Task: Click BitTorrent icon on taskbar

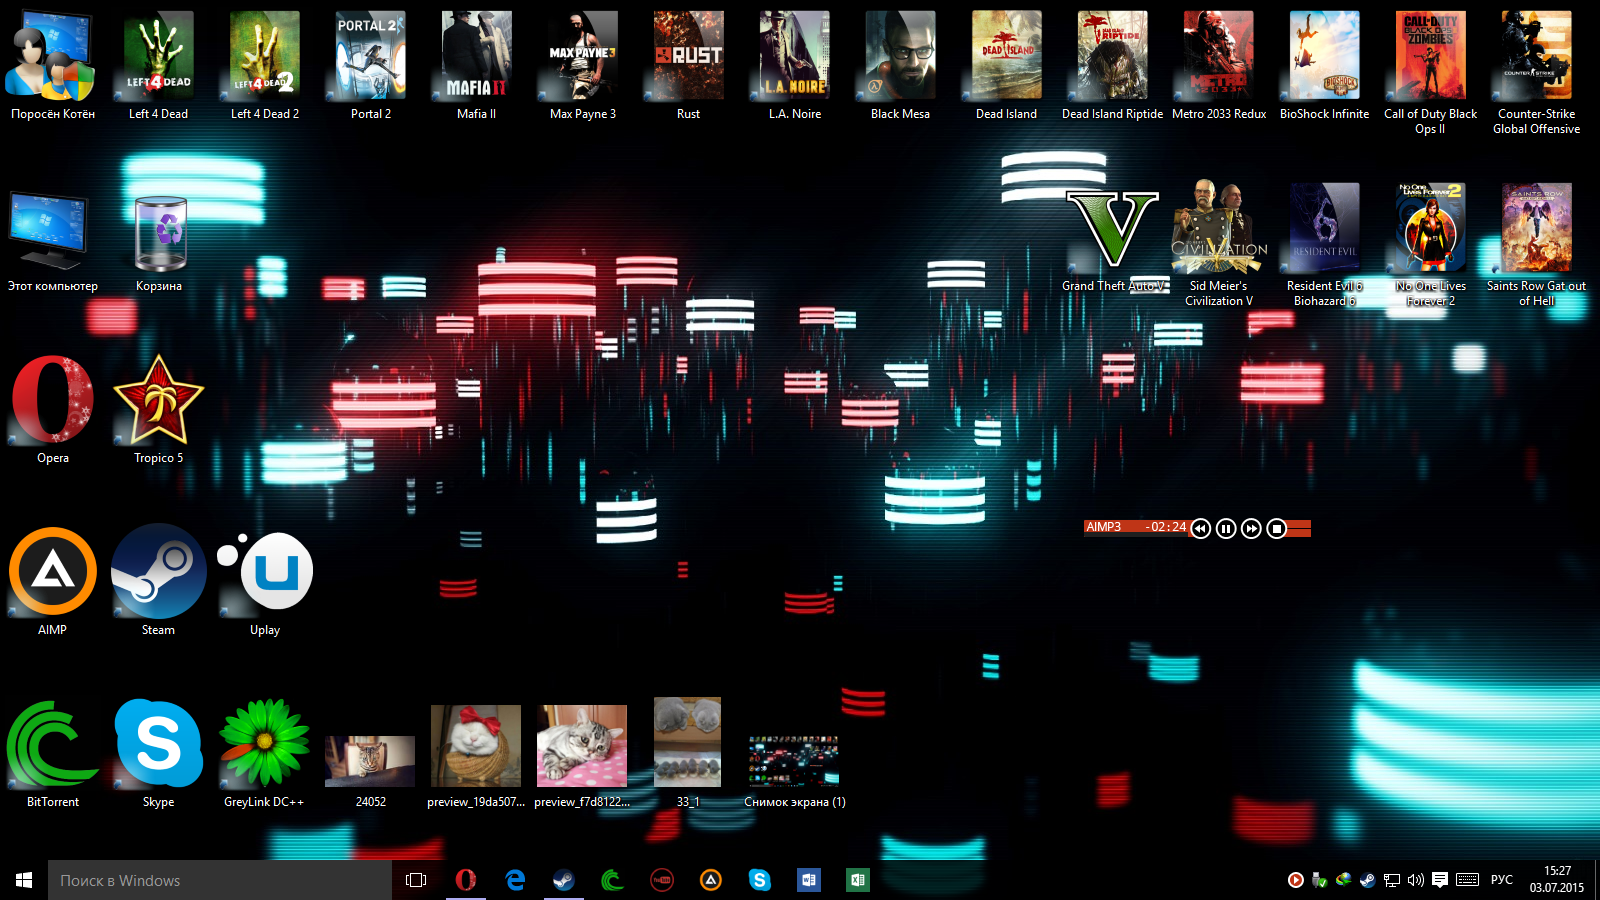Action: 613,880
